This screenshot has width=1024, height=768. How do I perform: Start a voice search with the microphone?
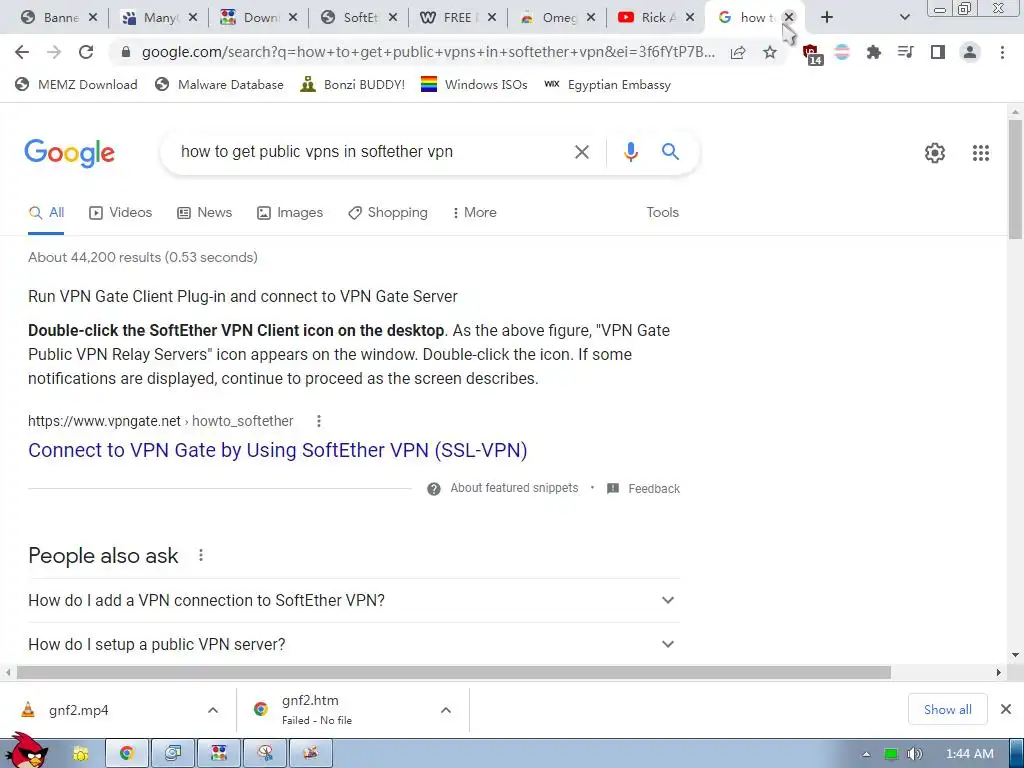[631, 152]
